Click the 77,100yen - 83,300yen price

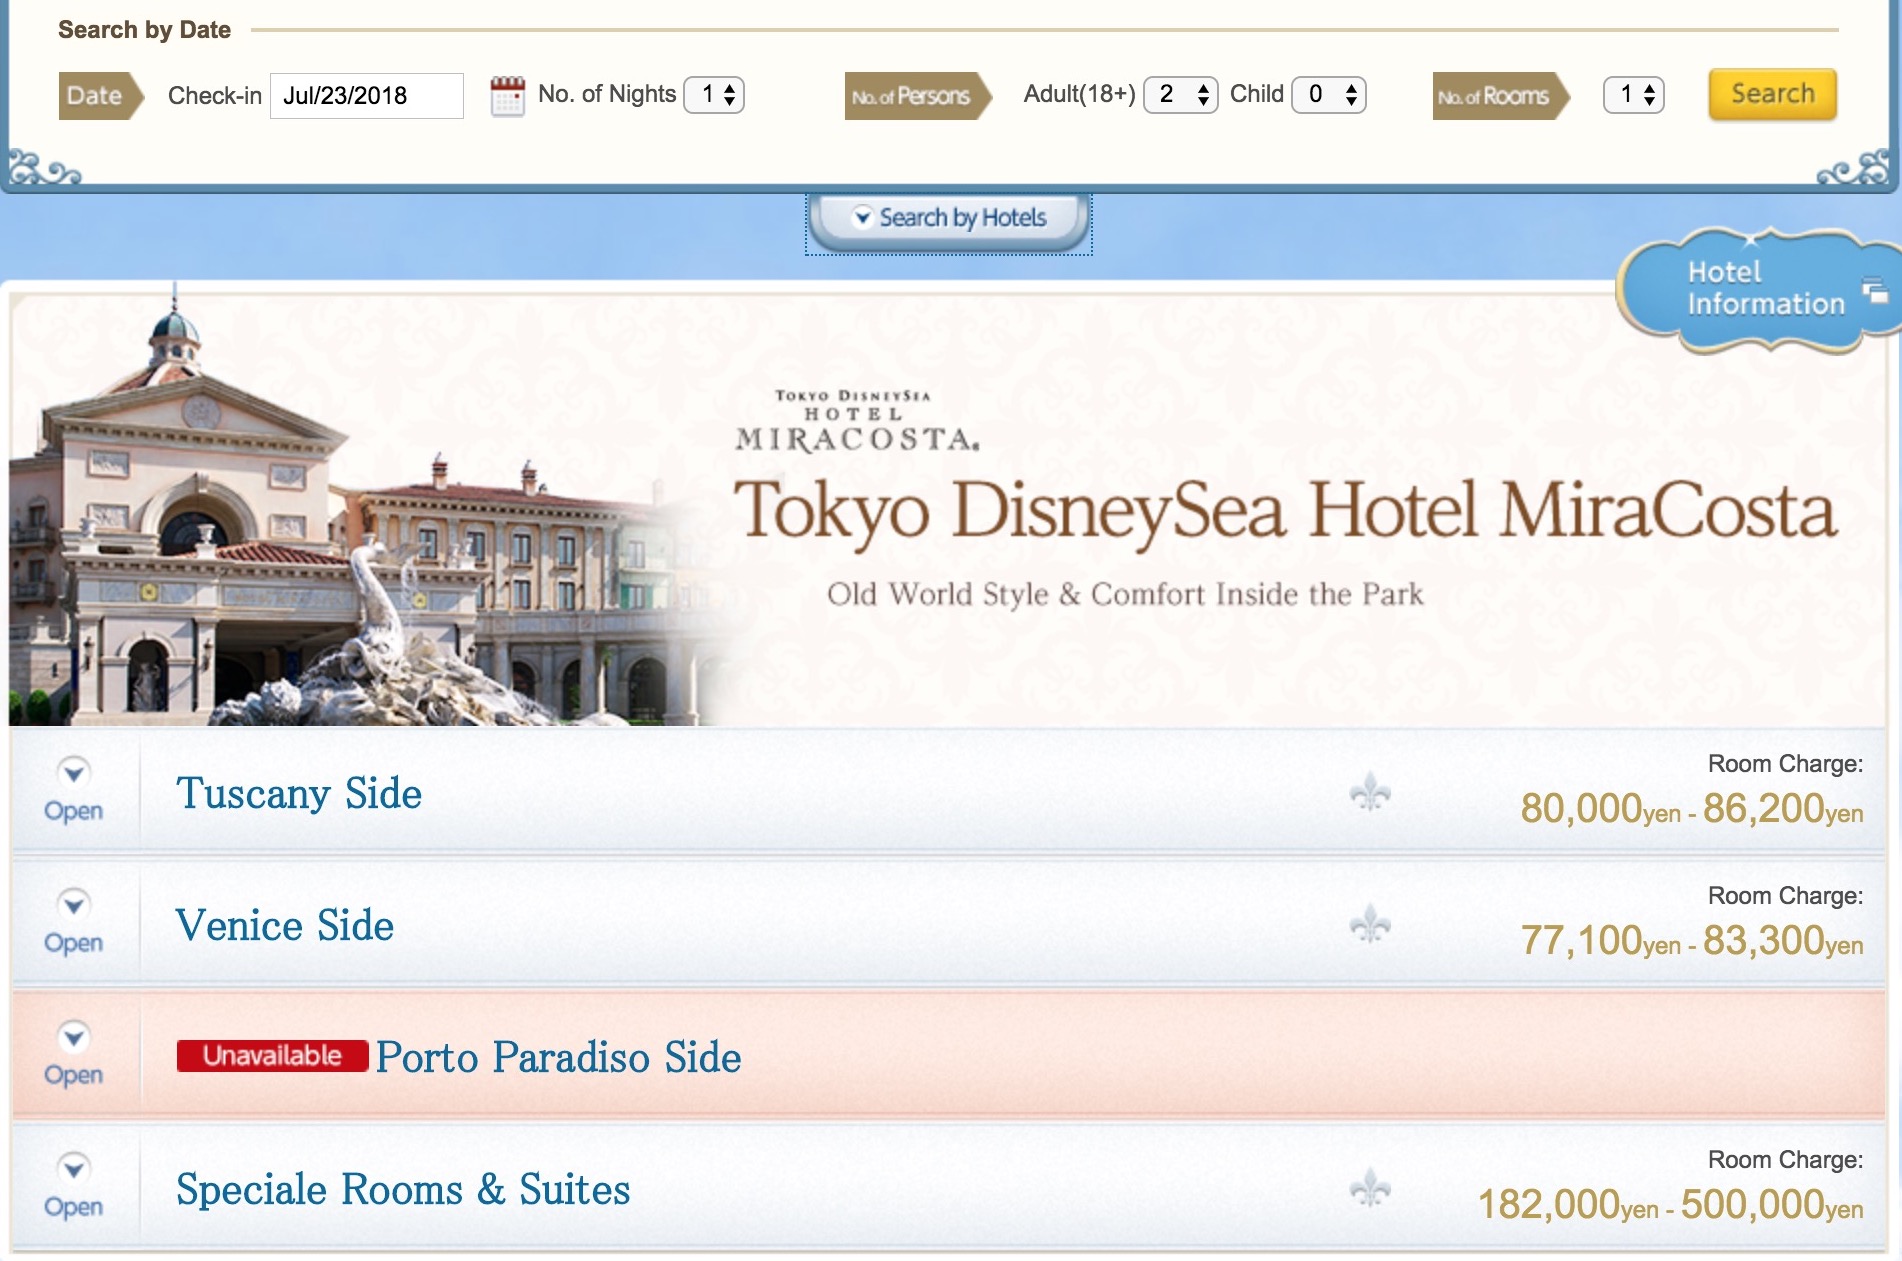[x=1691, y=940]
